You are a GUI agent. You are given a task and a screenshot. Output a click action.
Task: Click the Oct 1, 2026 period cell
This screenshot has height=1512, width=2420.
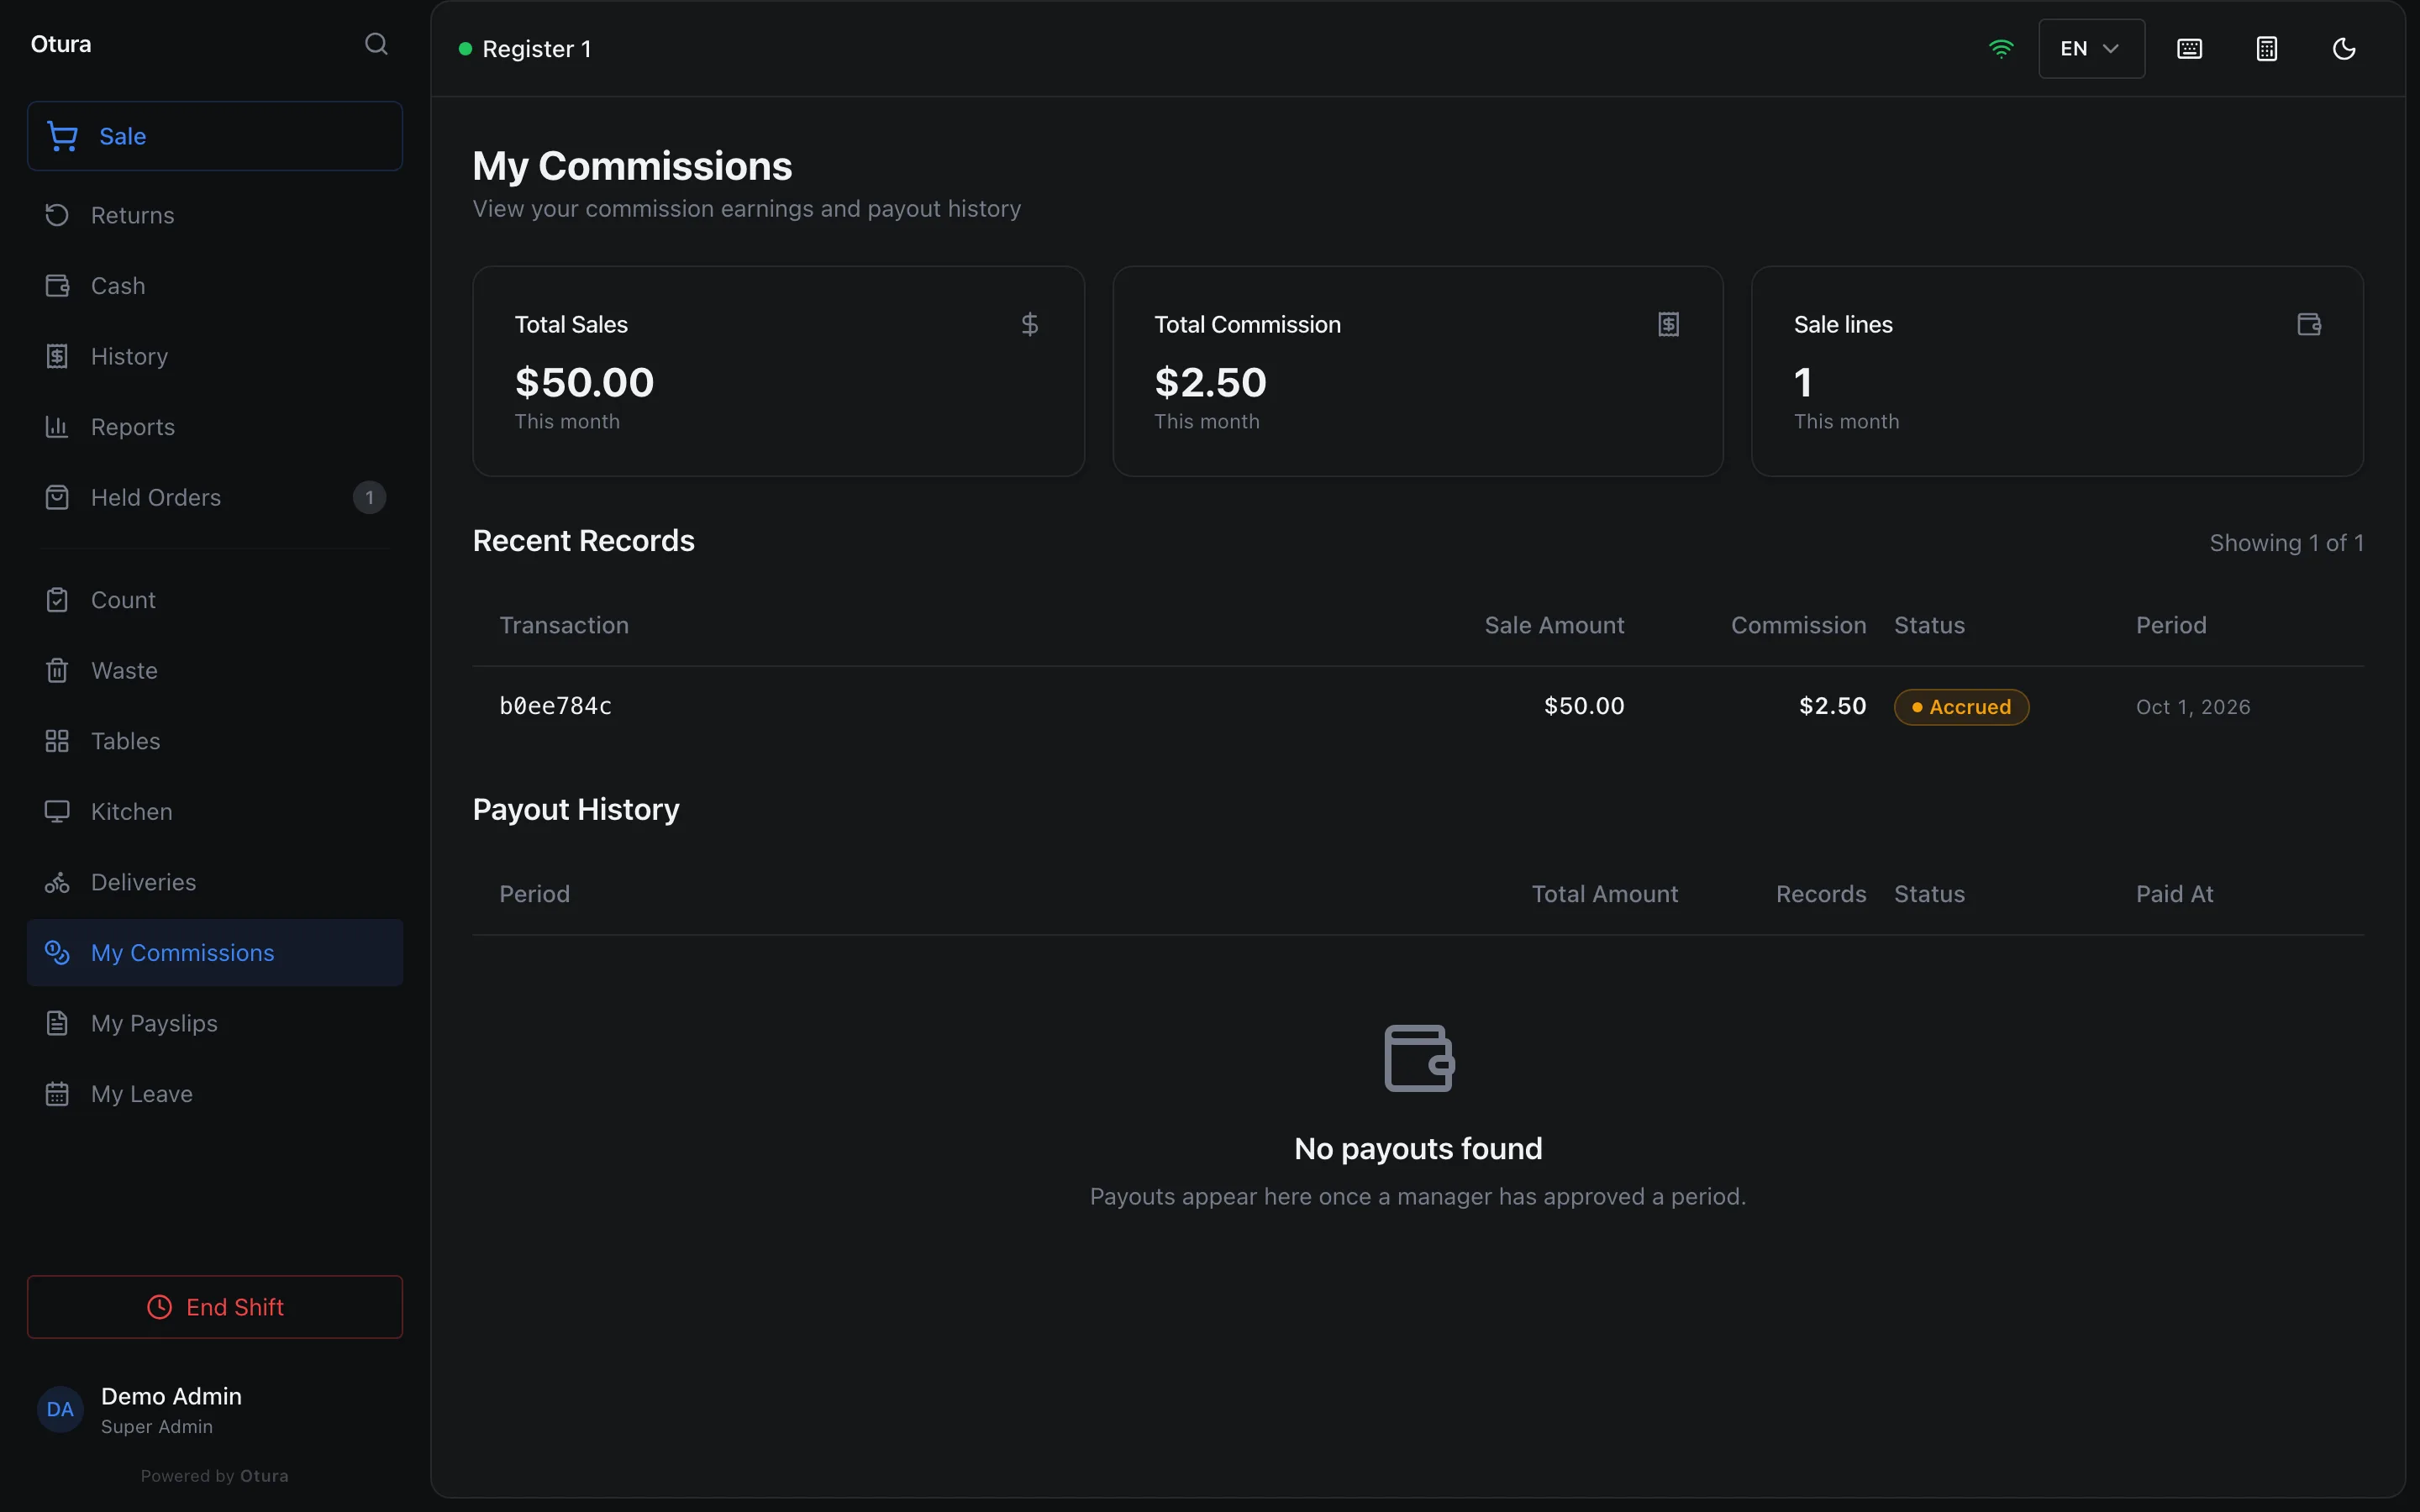(x=2193, y=707)
